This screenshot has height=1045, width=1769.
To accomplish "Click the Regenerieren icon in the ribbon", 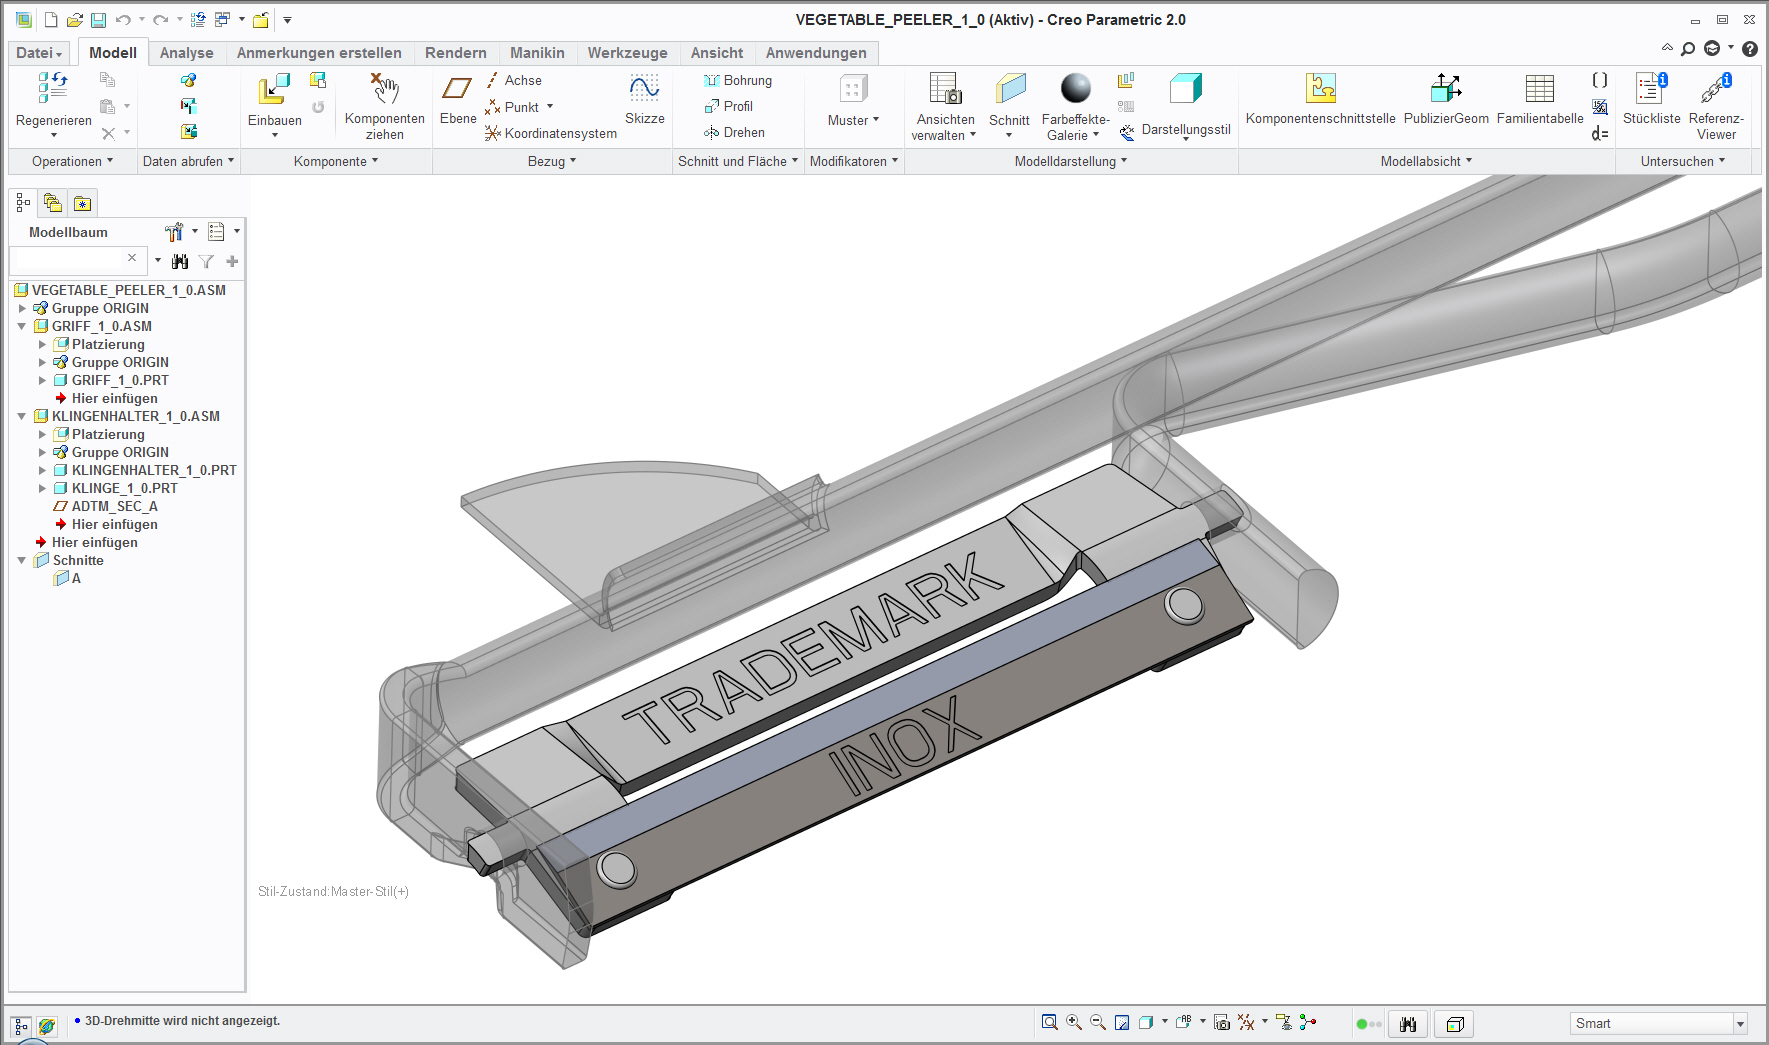I will [x=53, y=88].
